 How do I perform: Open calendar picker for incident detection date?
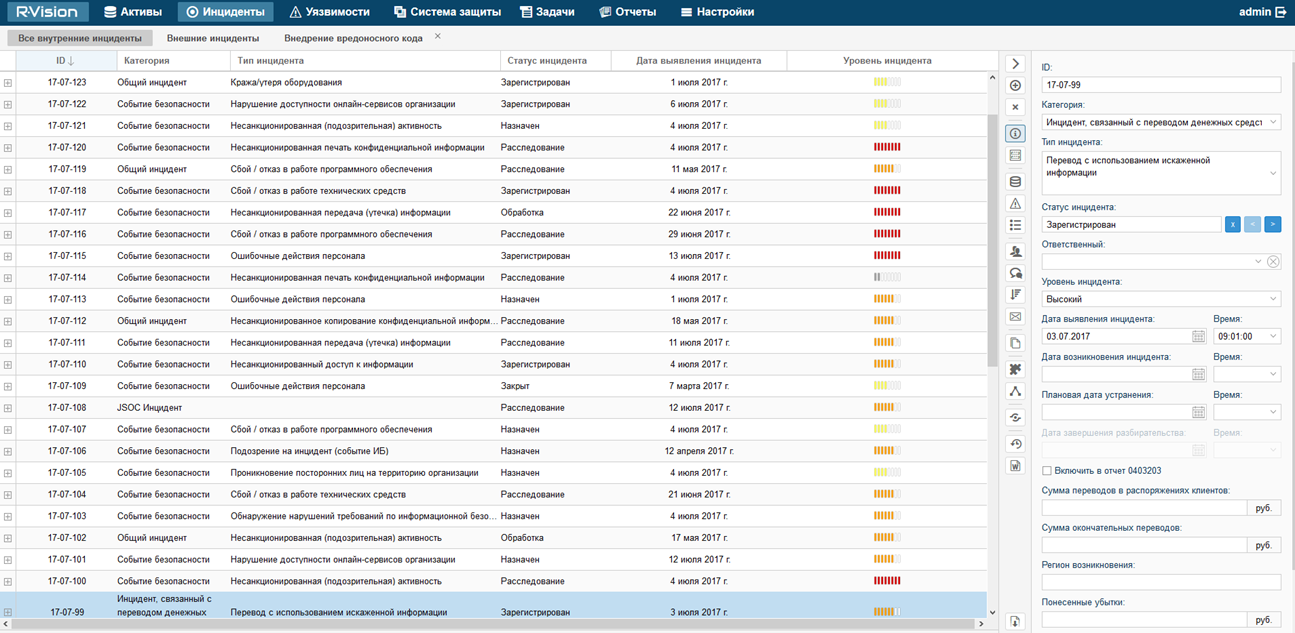(1199, 337)
